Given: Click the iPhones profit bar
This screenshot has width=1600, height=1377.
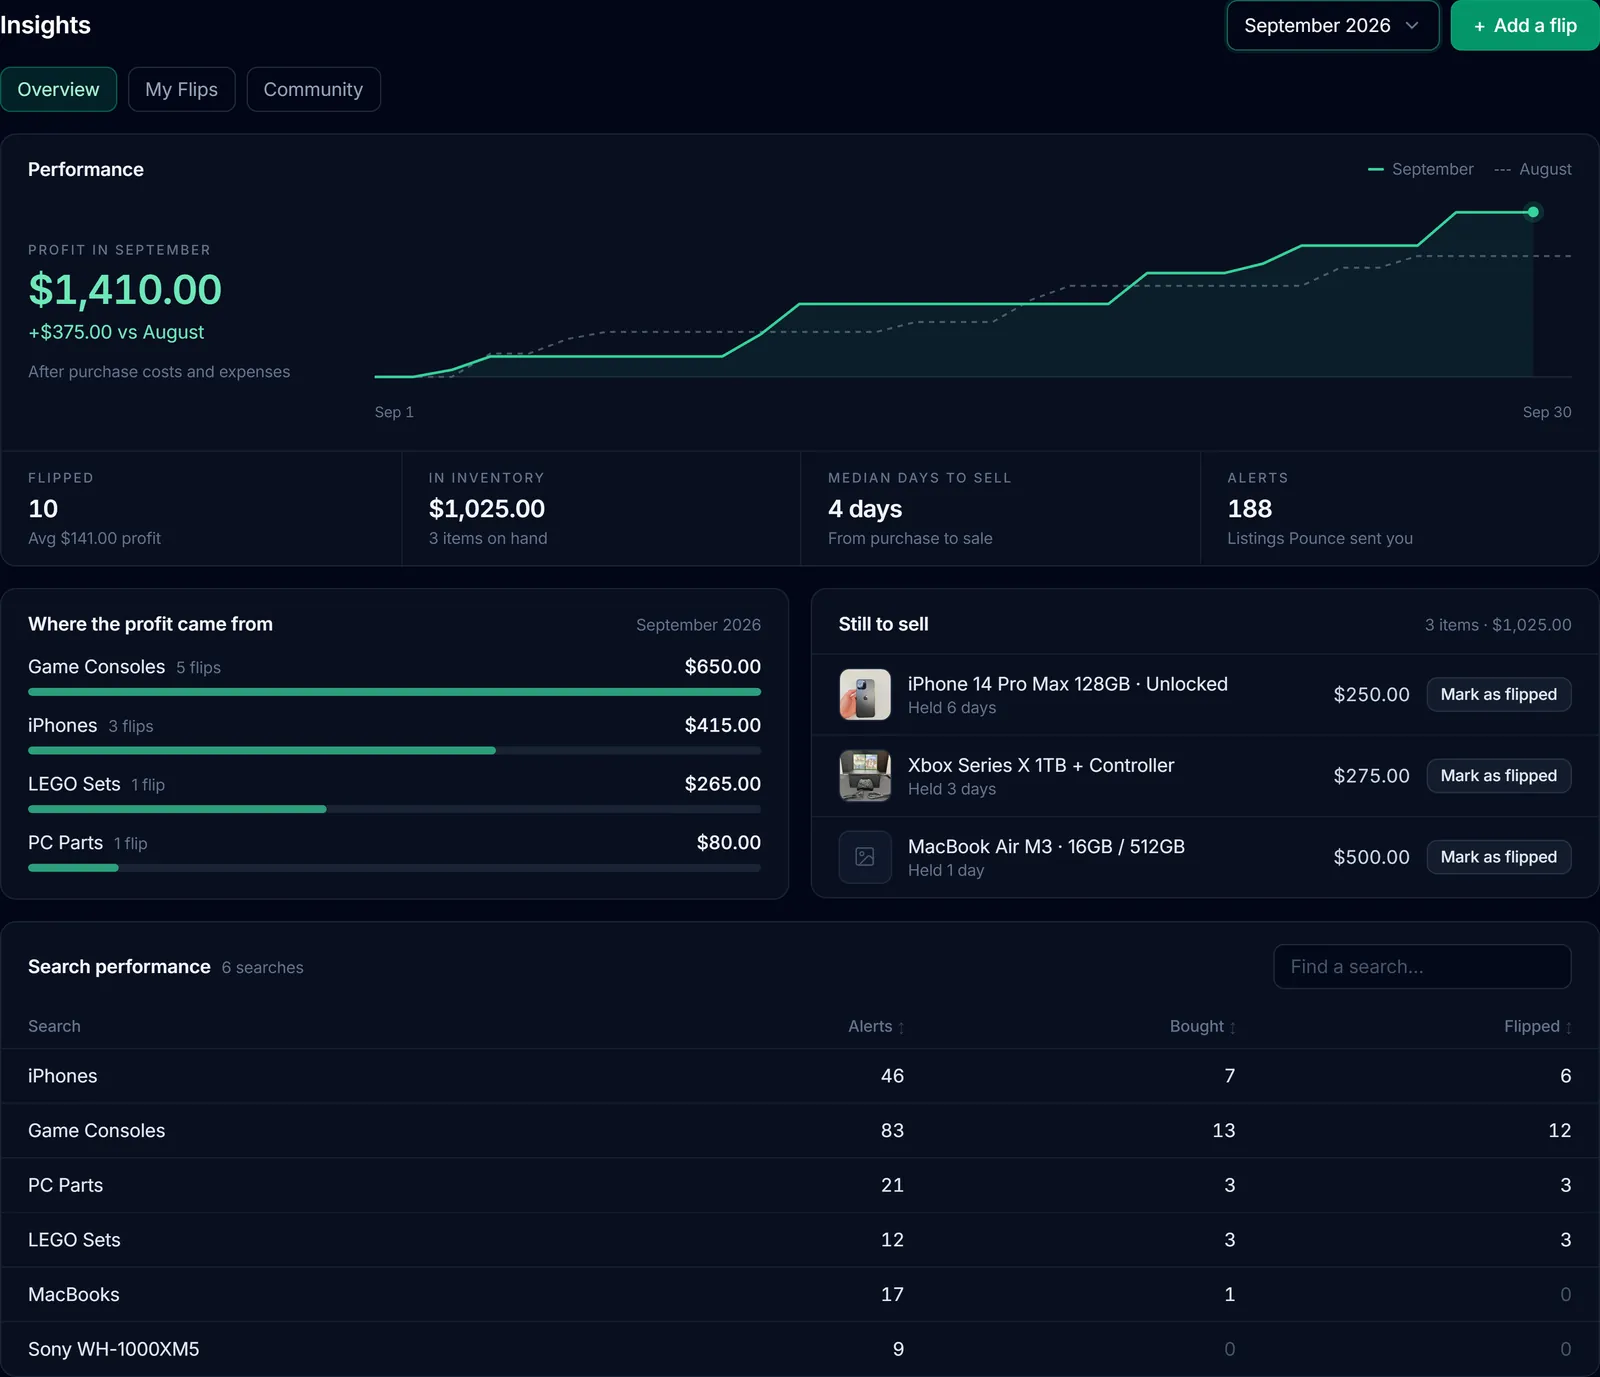Looking at the screenshot, I should (394, 750).
